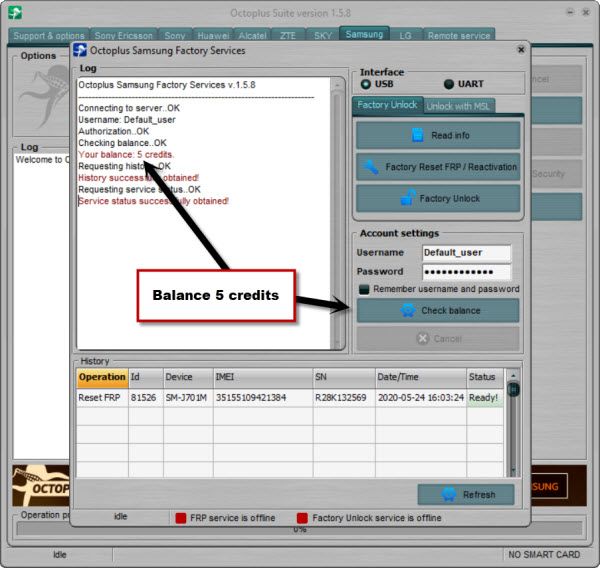Open the Remote service tab

(459, 36)
